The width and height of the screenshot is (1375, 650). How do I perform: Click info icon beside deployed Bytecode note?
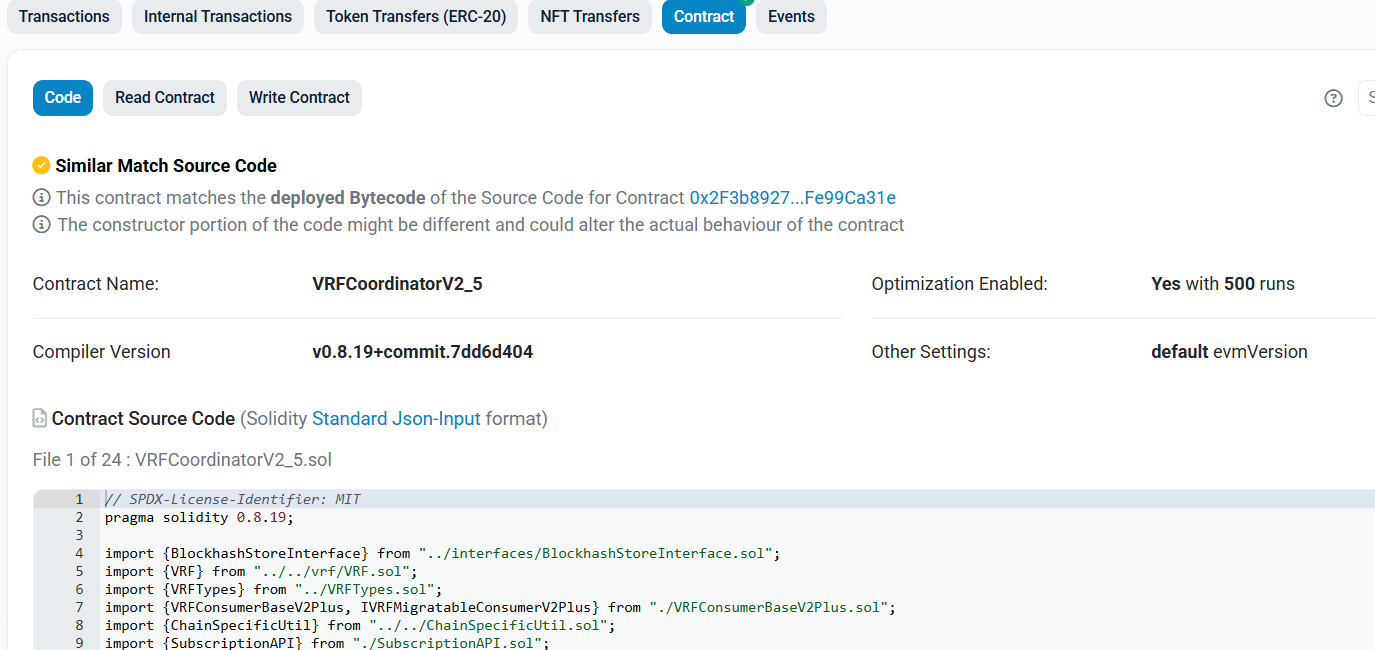(x=41, y=198)
